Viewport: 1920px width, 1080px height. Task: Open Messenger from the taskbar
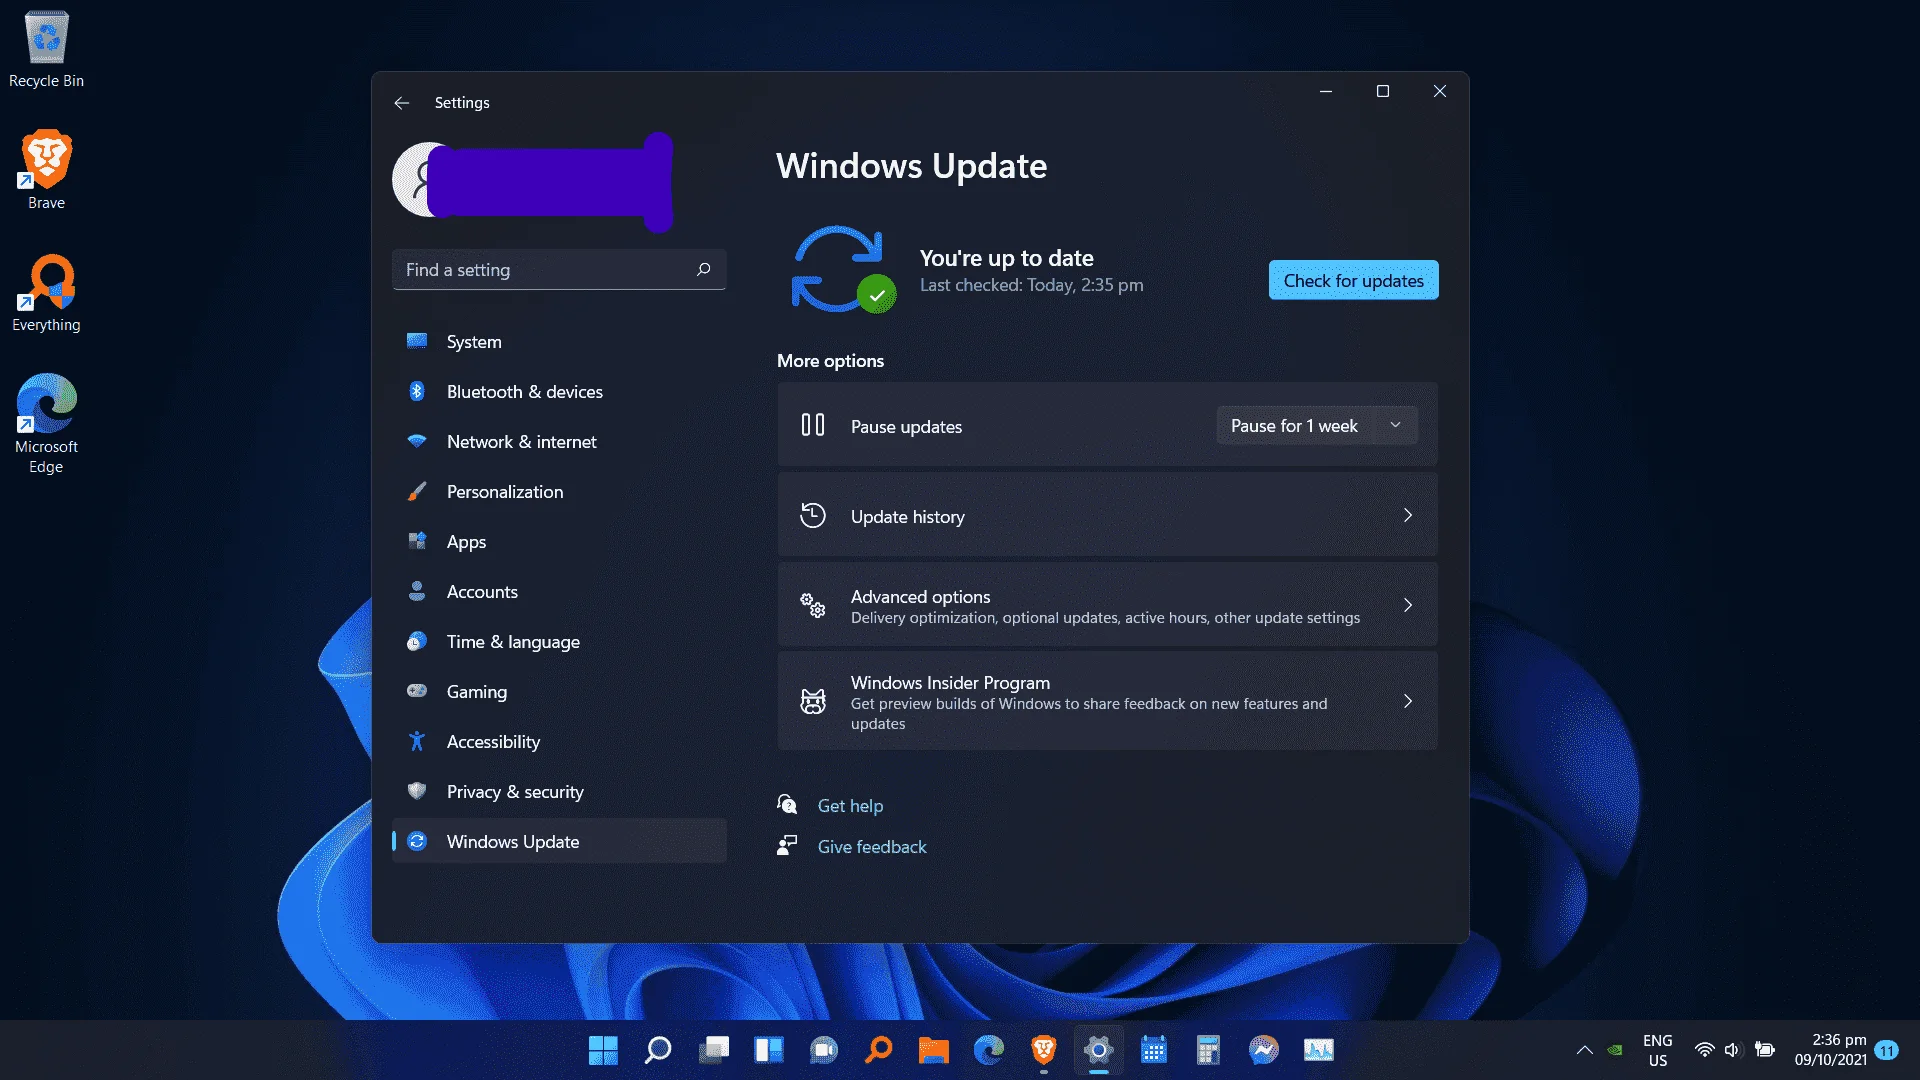(x=1264, y=1050)
